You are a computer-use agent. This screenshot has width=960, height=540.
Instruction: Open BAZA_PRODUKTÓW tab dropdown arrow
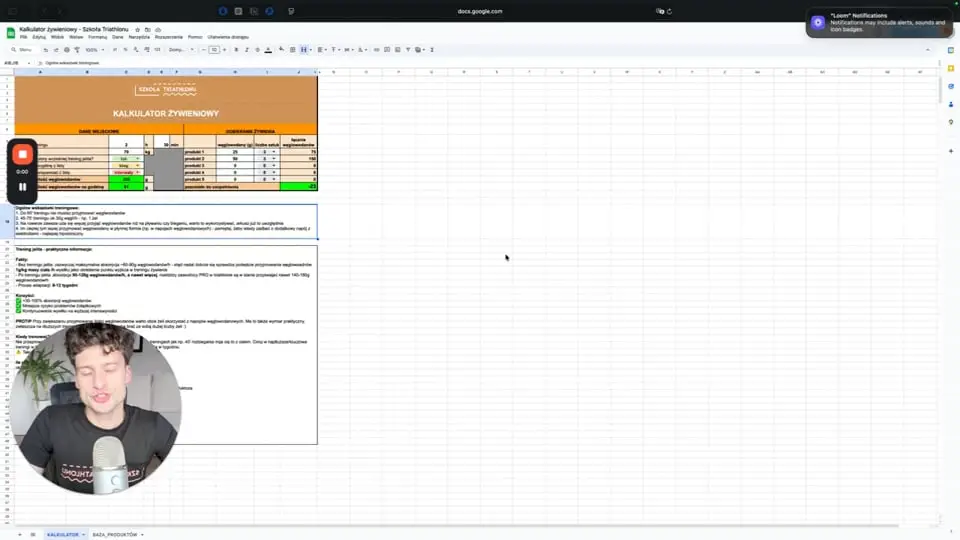[142, 534]
